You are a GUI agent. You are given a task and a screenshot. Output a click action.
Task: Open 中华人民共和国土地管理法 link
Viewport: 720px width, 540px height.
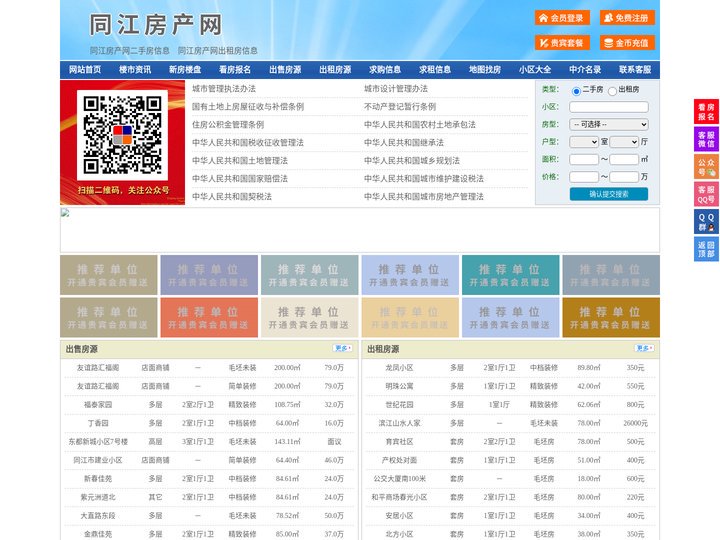click(x=240, y=160)
